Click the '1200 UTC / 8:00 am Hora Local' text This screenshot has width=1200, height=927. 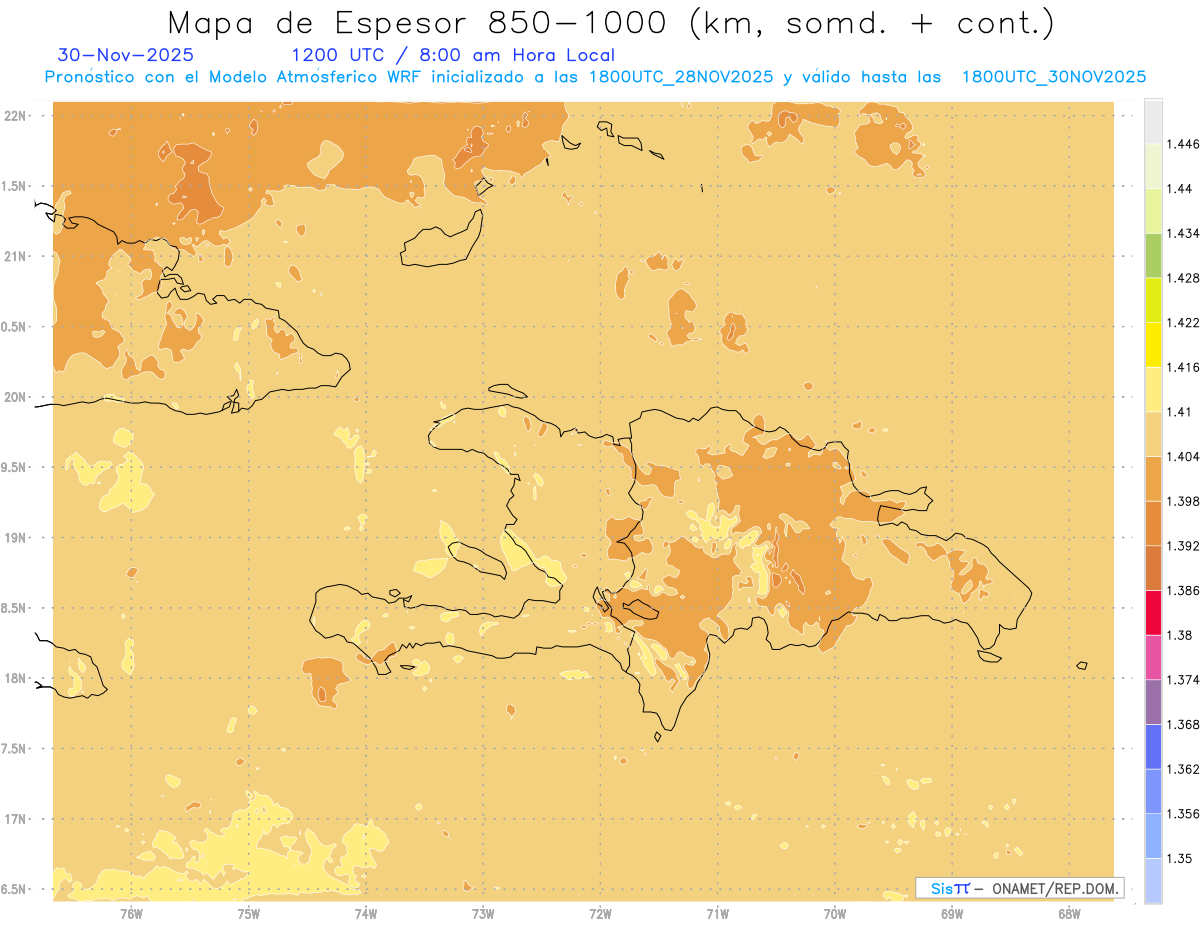coord(452,56)
